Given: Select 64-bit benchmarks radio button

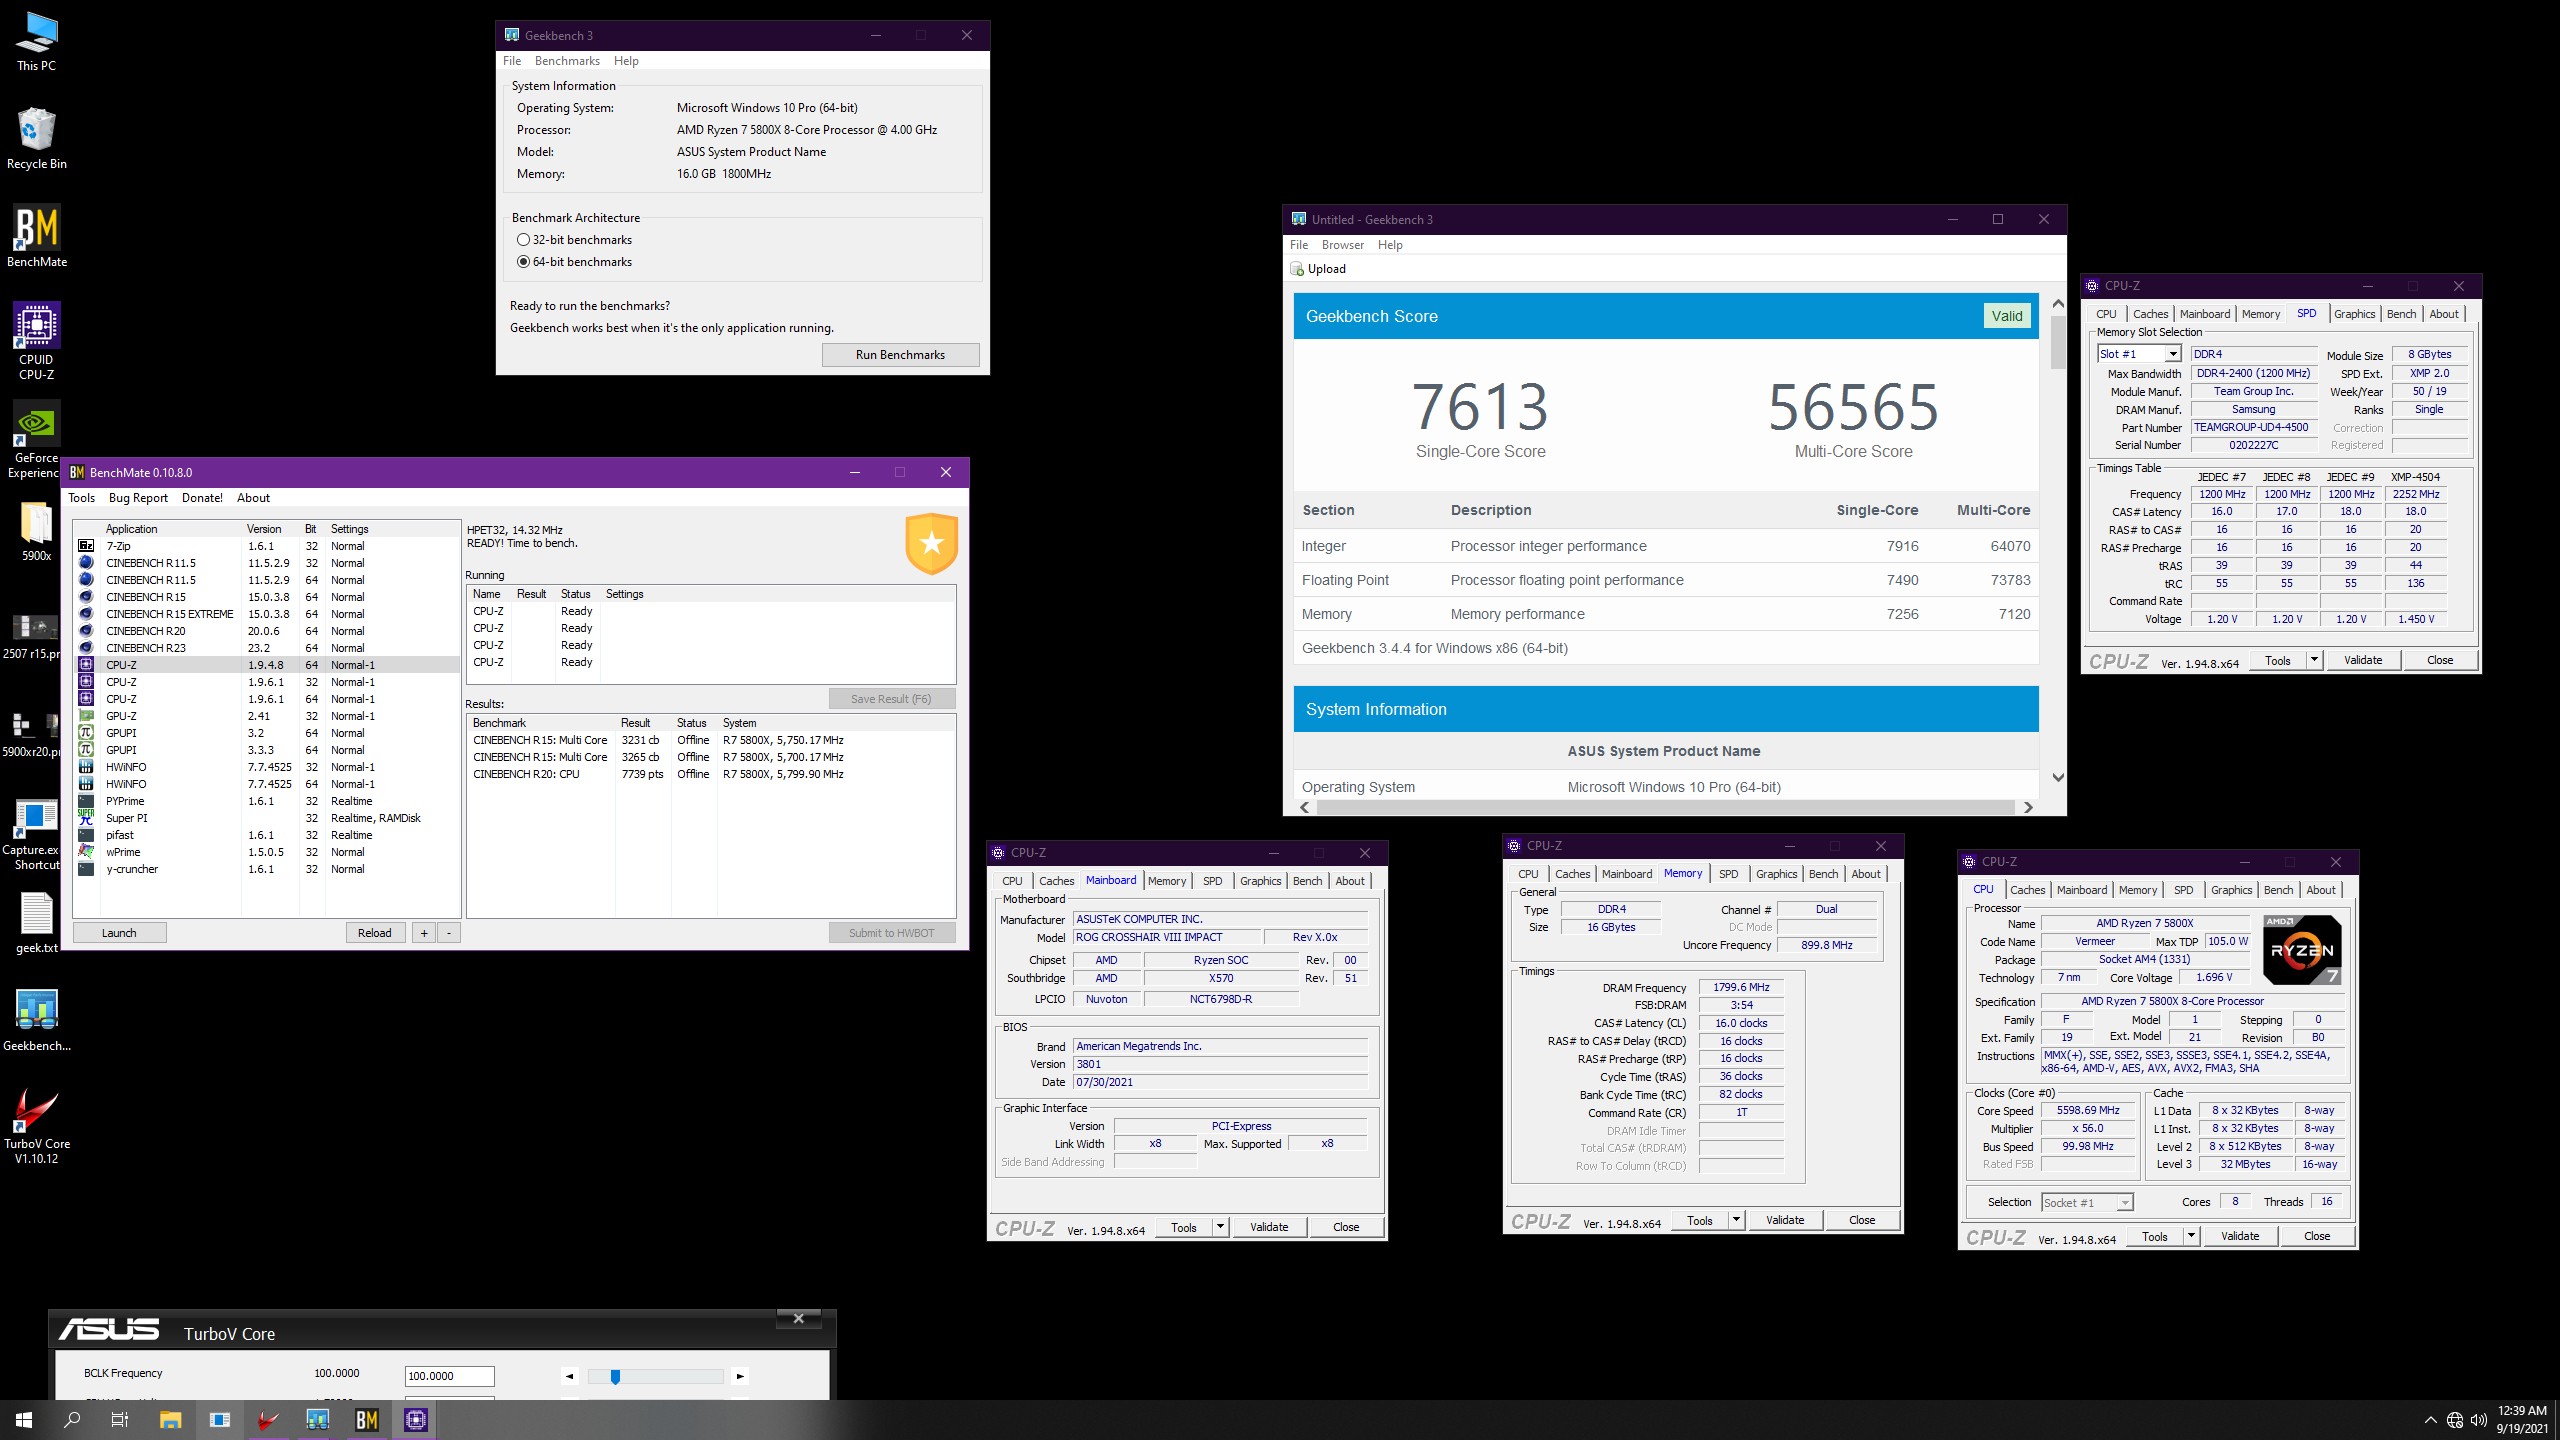Looking at the screenshot, I should (574, 262).
